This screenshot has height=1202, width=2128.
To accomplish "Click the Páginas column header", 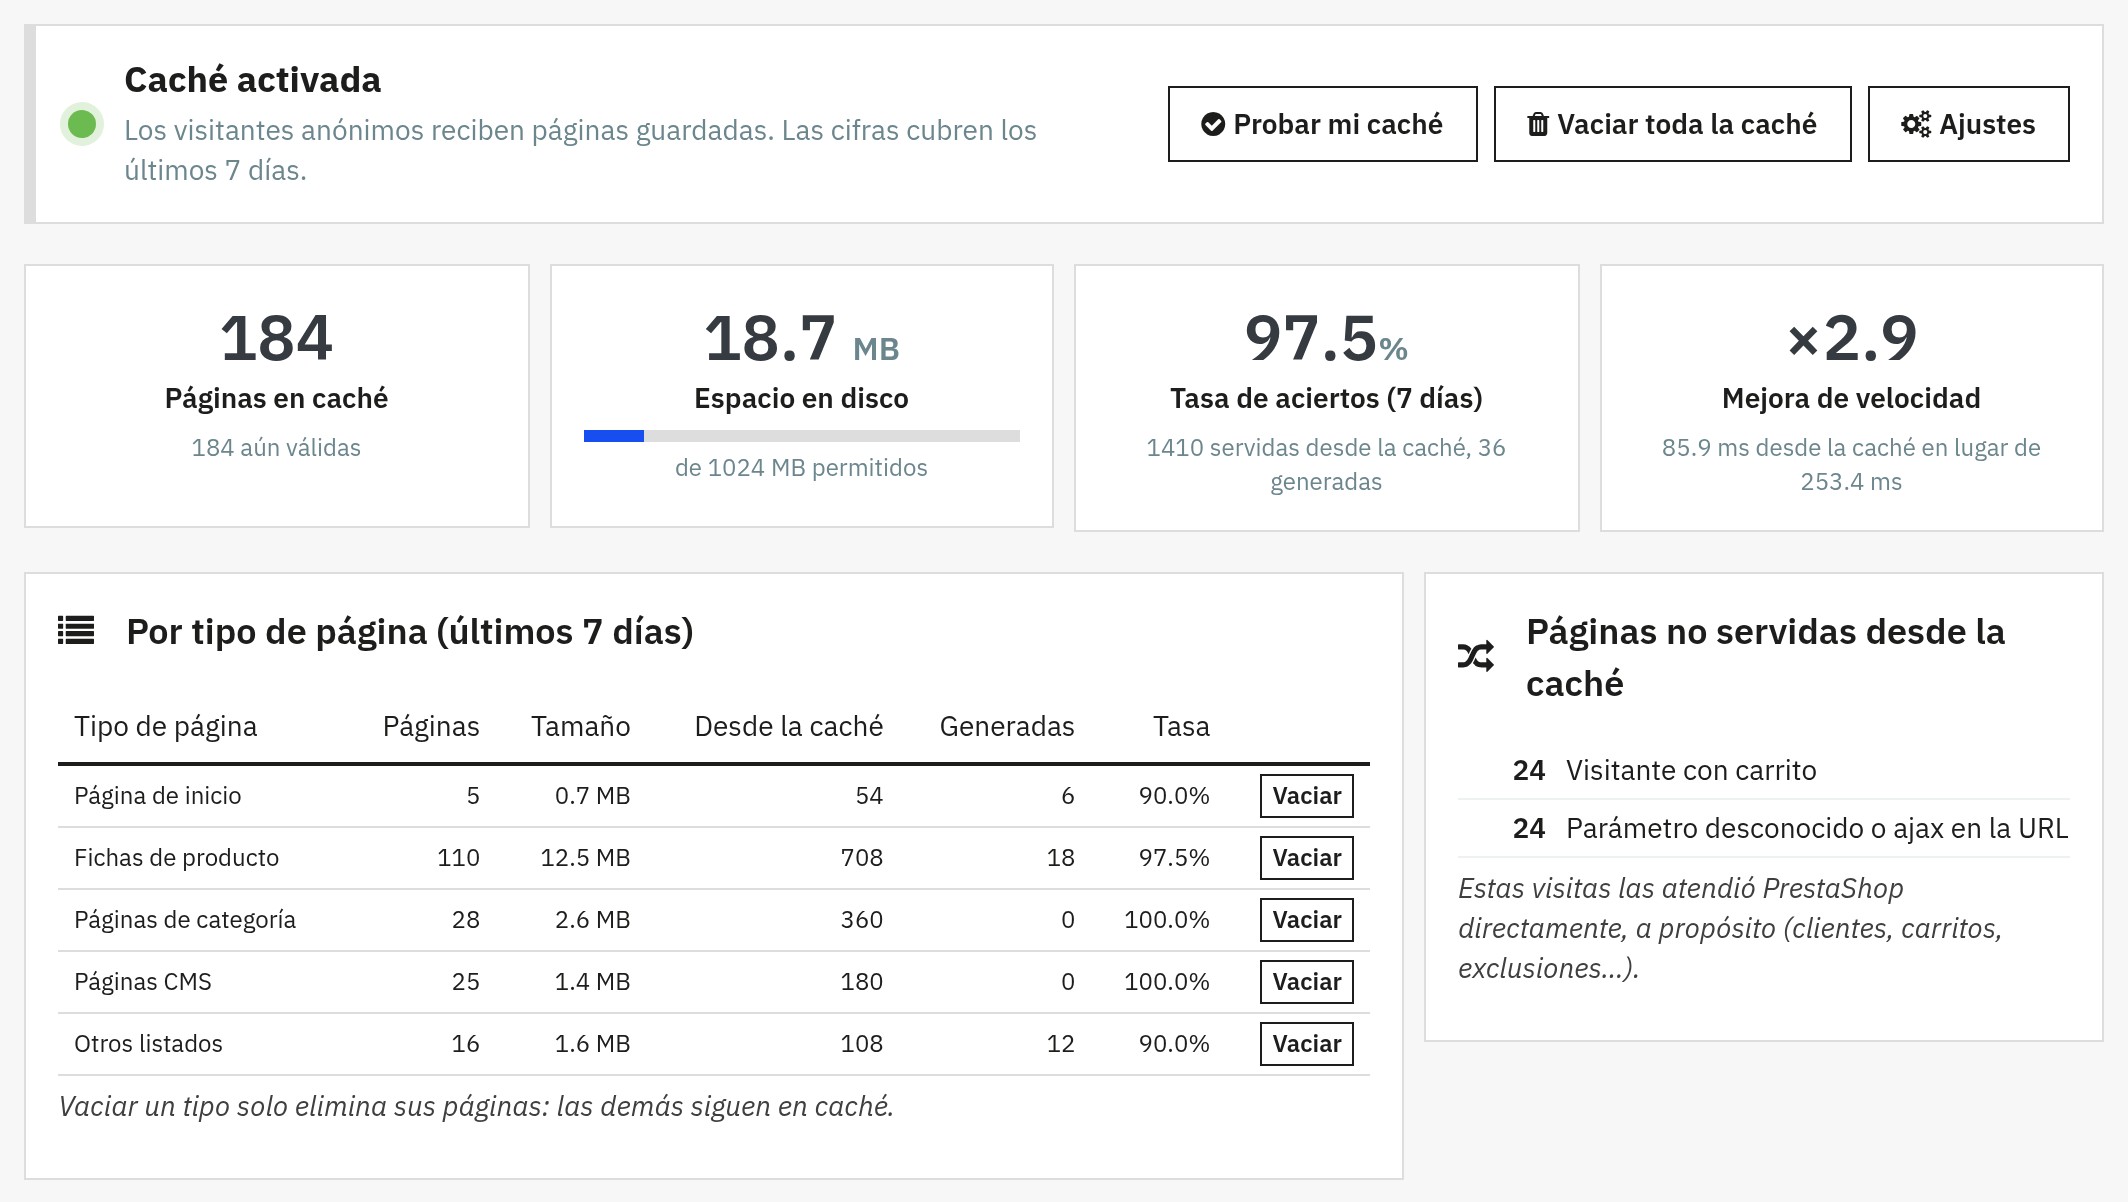I will 431,726.
